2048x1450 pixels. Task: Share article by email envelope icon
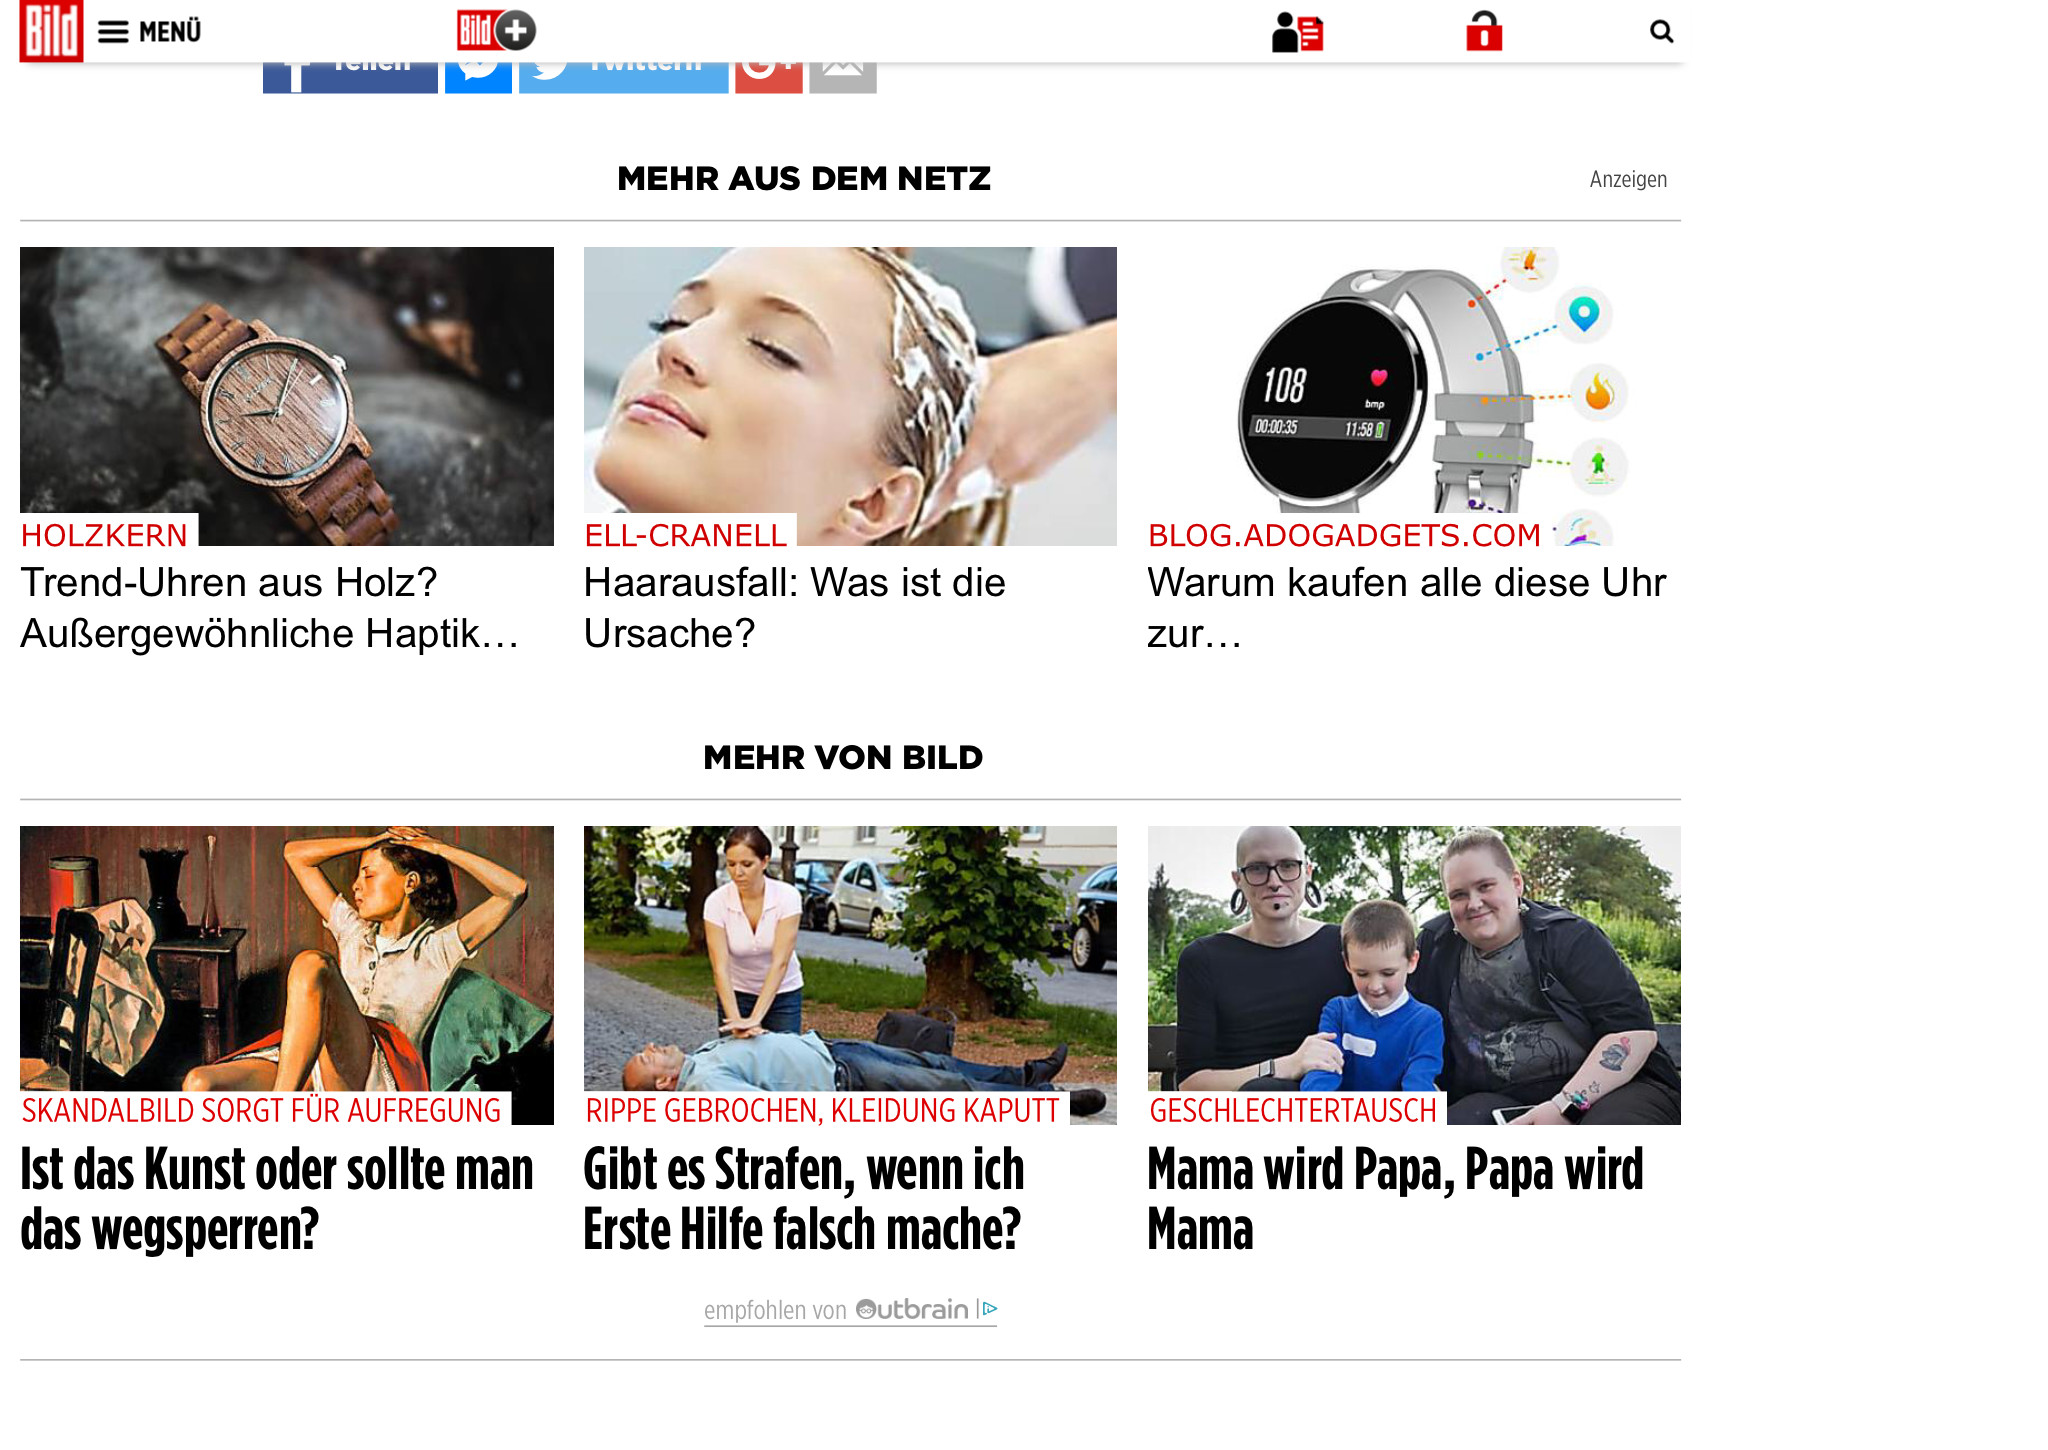843,78
